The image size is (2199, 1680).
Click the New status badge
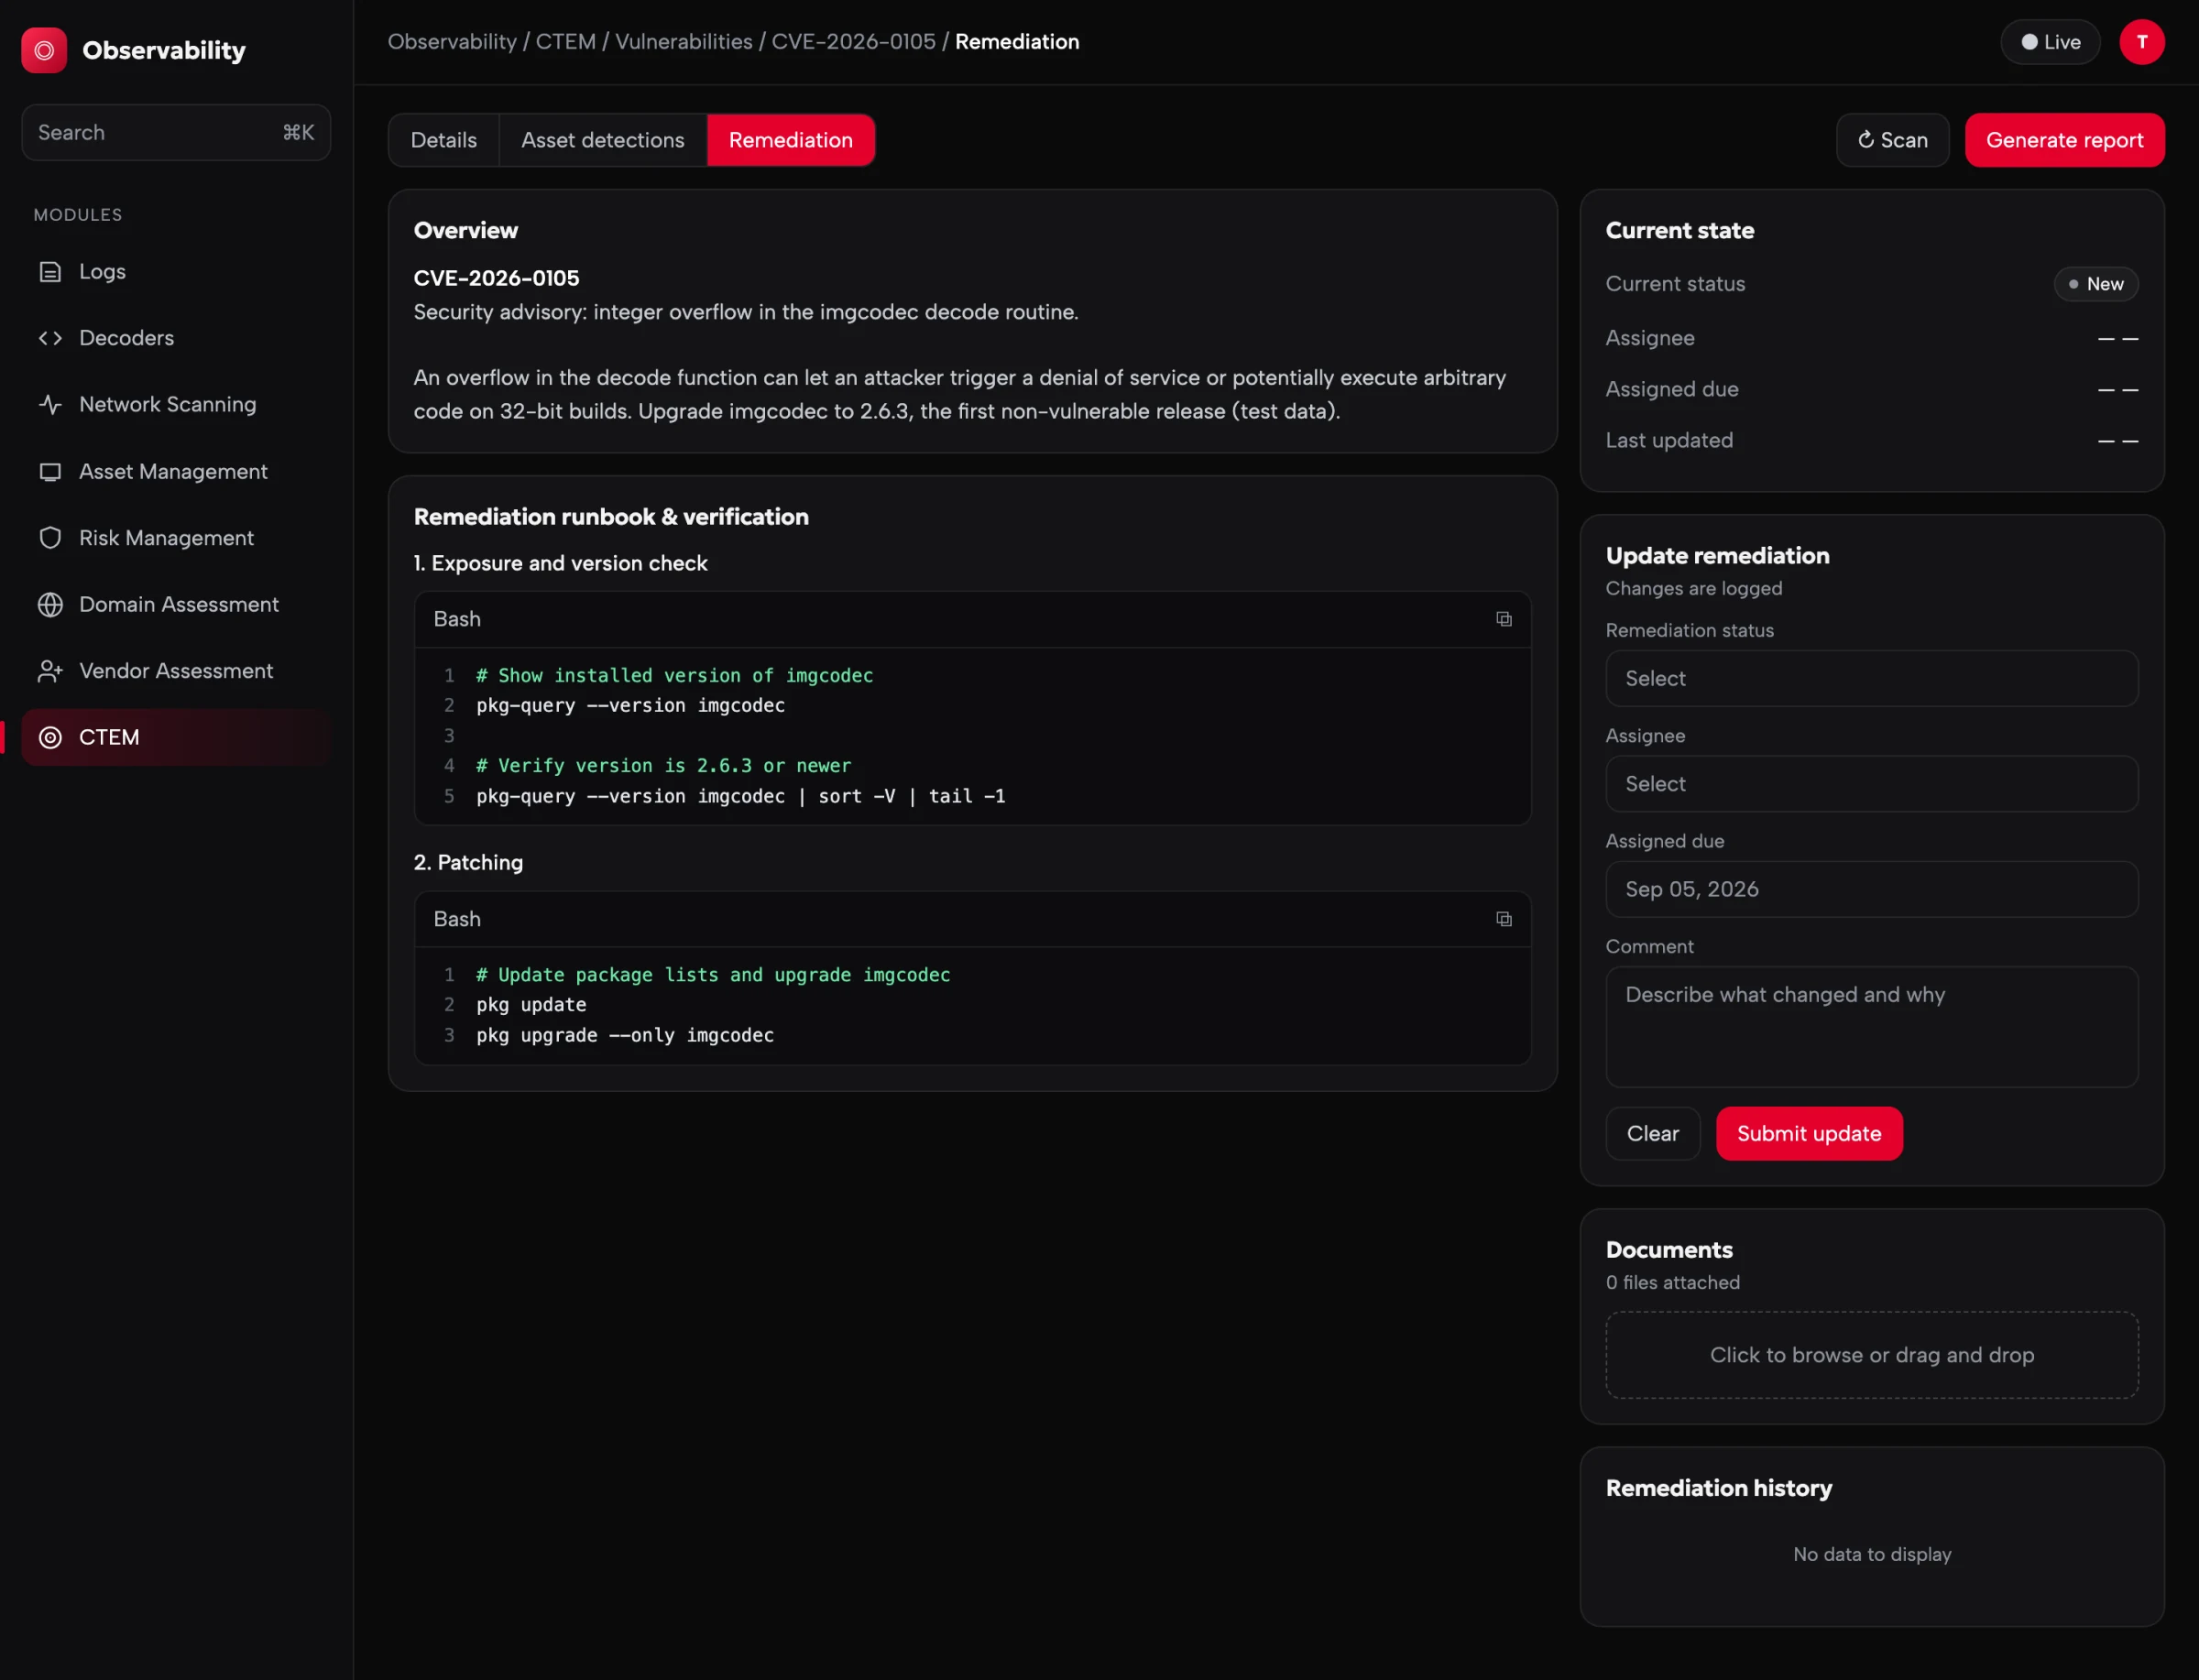click(2095, 284)
